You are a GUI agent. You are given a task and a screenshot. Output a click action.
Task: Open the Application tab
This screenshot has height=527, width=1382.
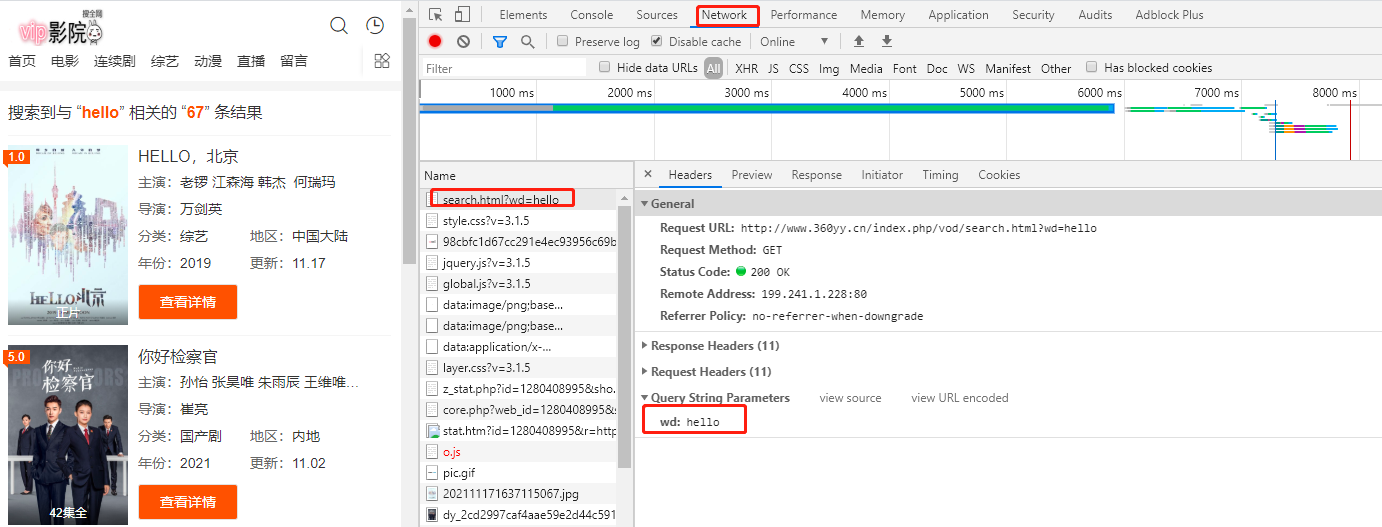pyautogui.click(x=958, y=14)
